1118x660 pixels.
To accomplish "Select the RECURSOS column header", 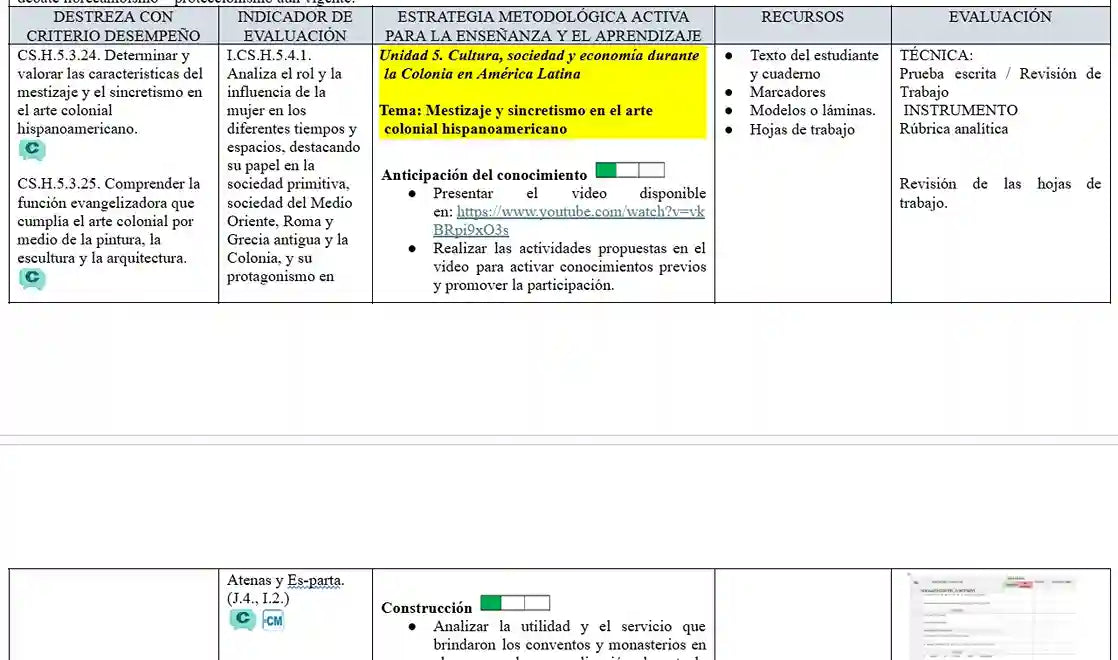I will coord(801,17).
